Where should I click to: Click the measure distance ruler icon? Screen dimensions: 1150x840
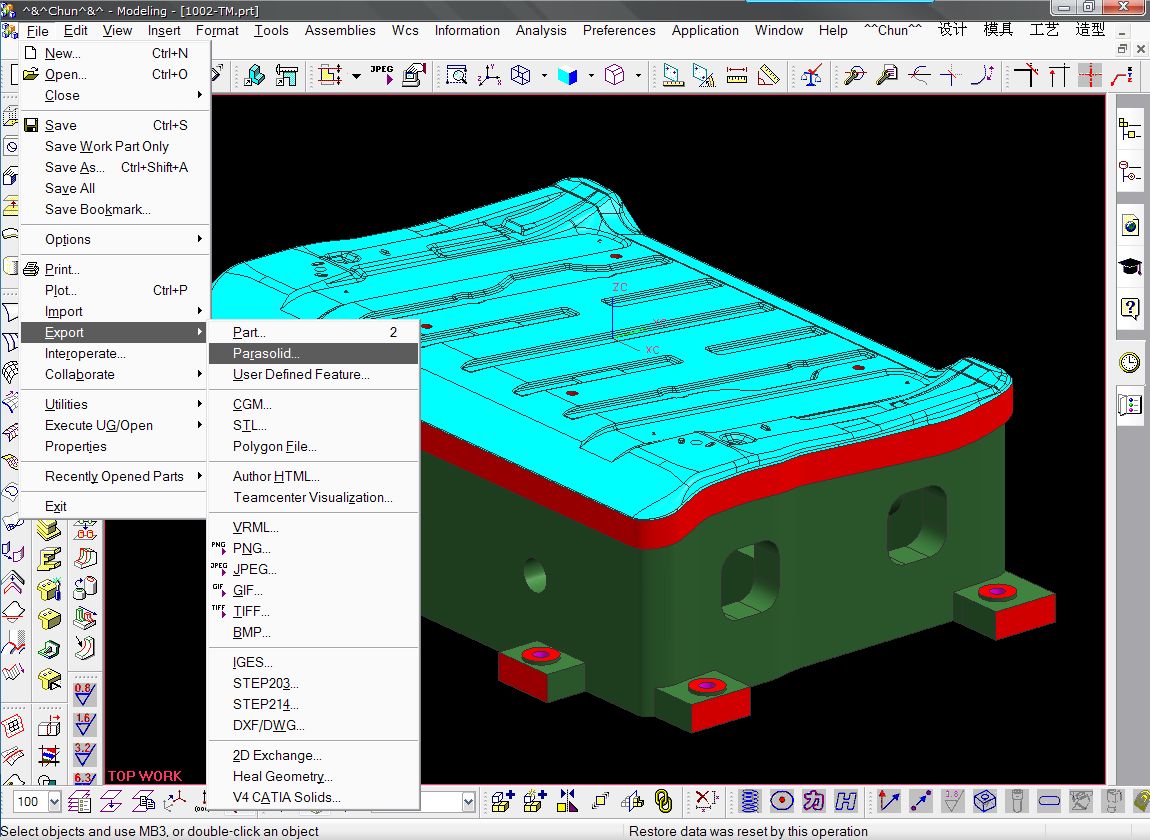click(736, 75)
